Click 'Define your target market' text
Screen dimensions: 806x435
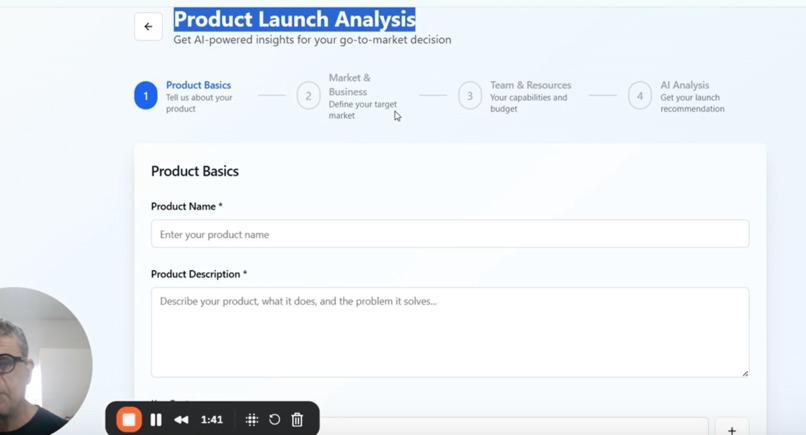[362, 110]
